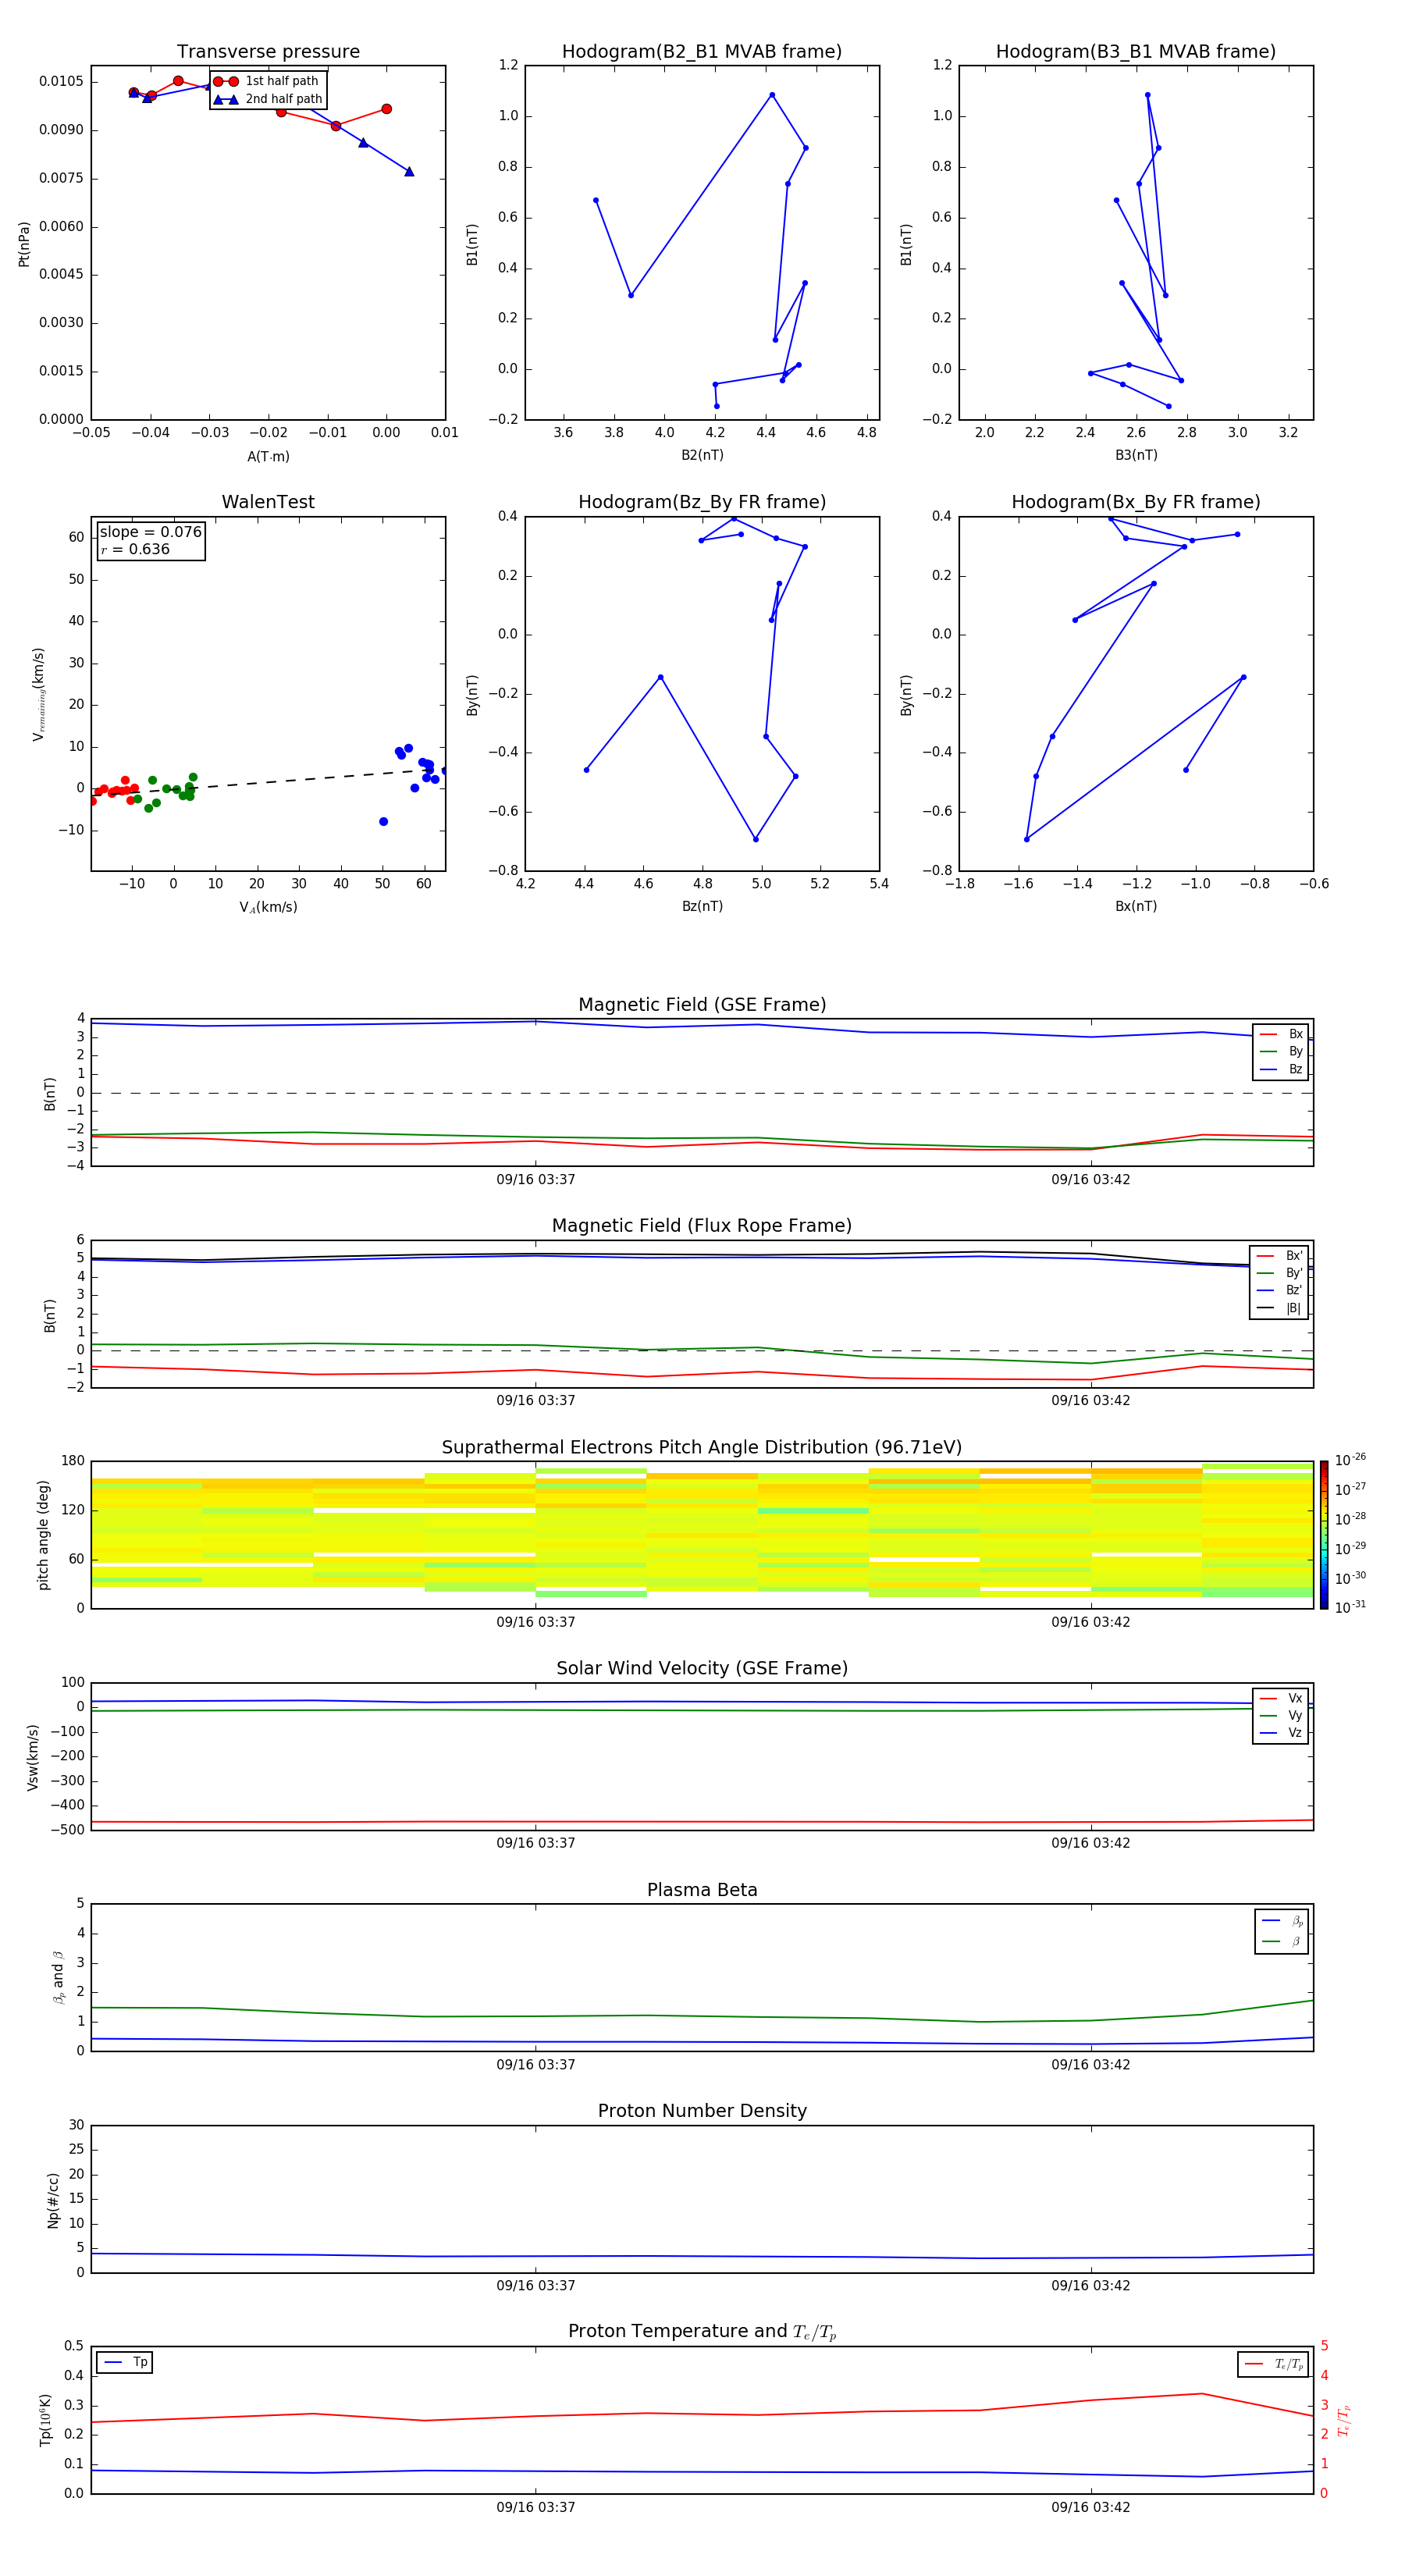1405x2576 pixels.
Task: Click 'A(T·m)' x-axis label
Action: tap(268, 456)
